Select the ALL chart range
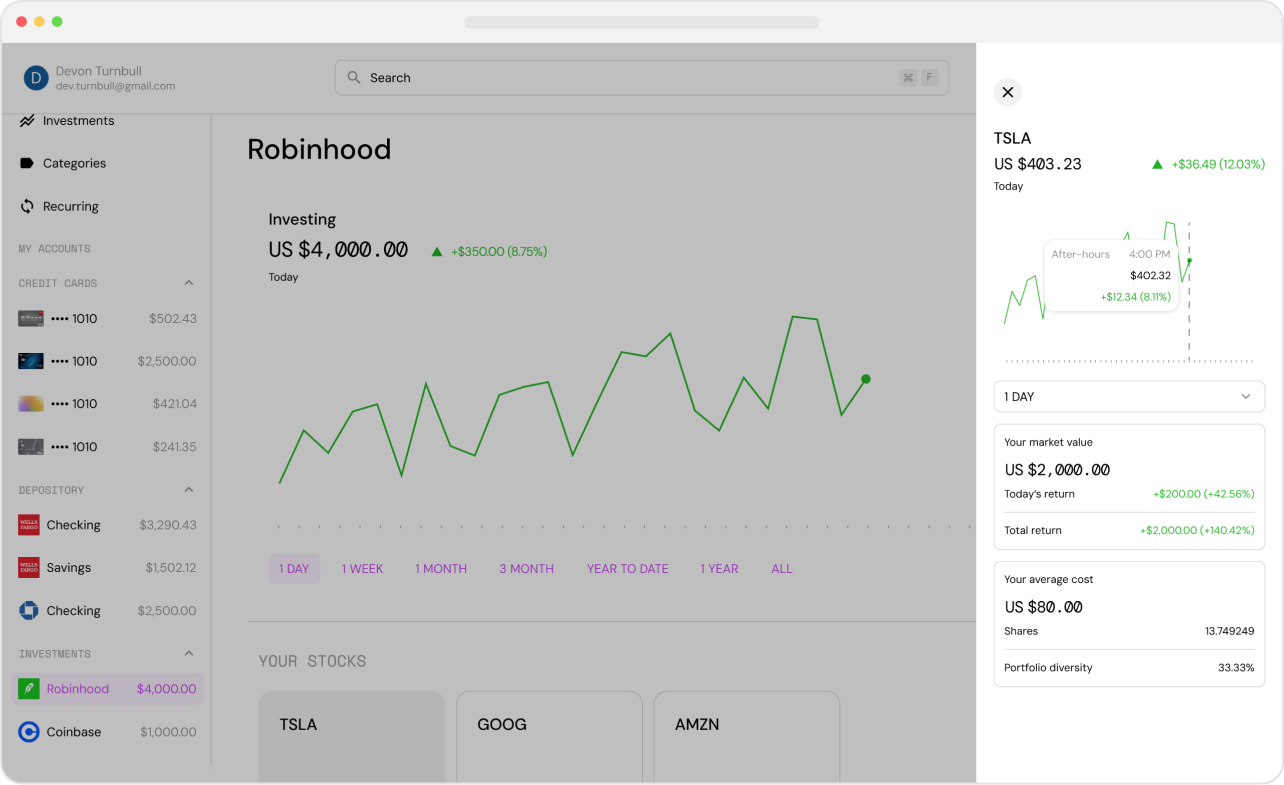Screen dimensions: 1284x785 click(x=782, y=569)
